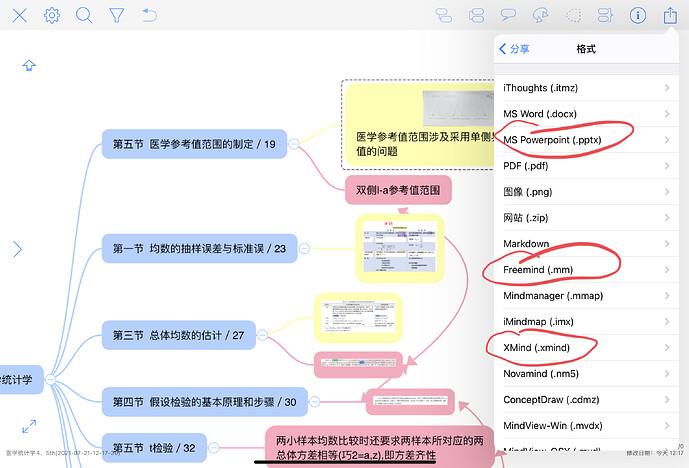689x468 pixels.
Task: Open settings gear in toolbar
Action: (x=52, y=15)
